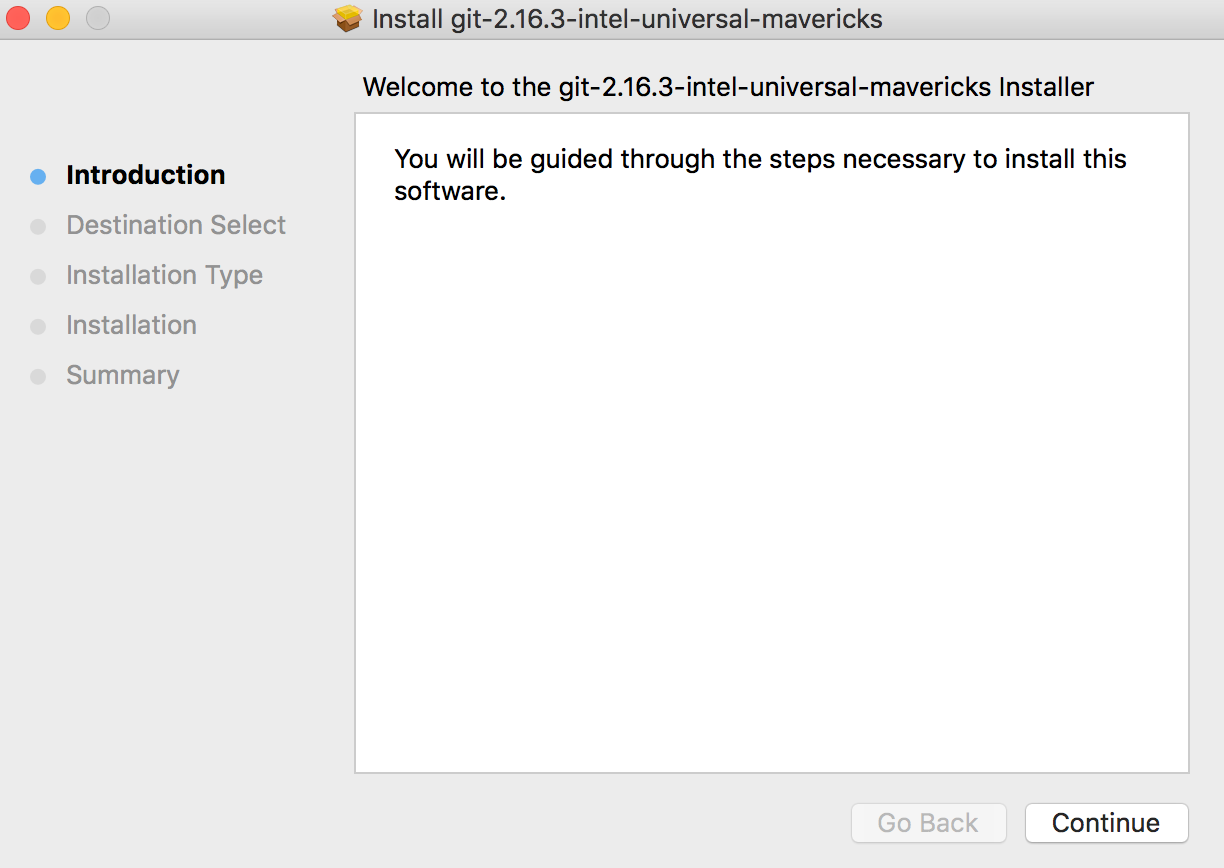The width and height of the screenshot is (1224, 868).
Task: Select Installation Type in the sidebar
Action: [164, 275]
